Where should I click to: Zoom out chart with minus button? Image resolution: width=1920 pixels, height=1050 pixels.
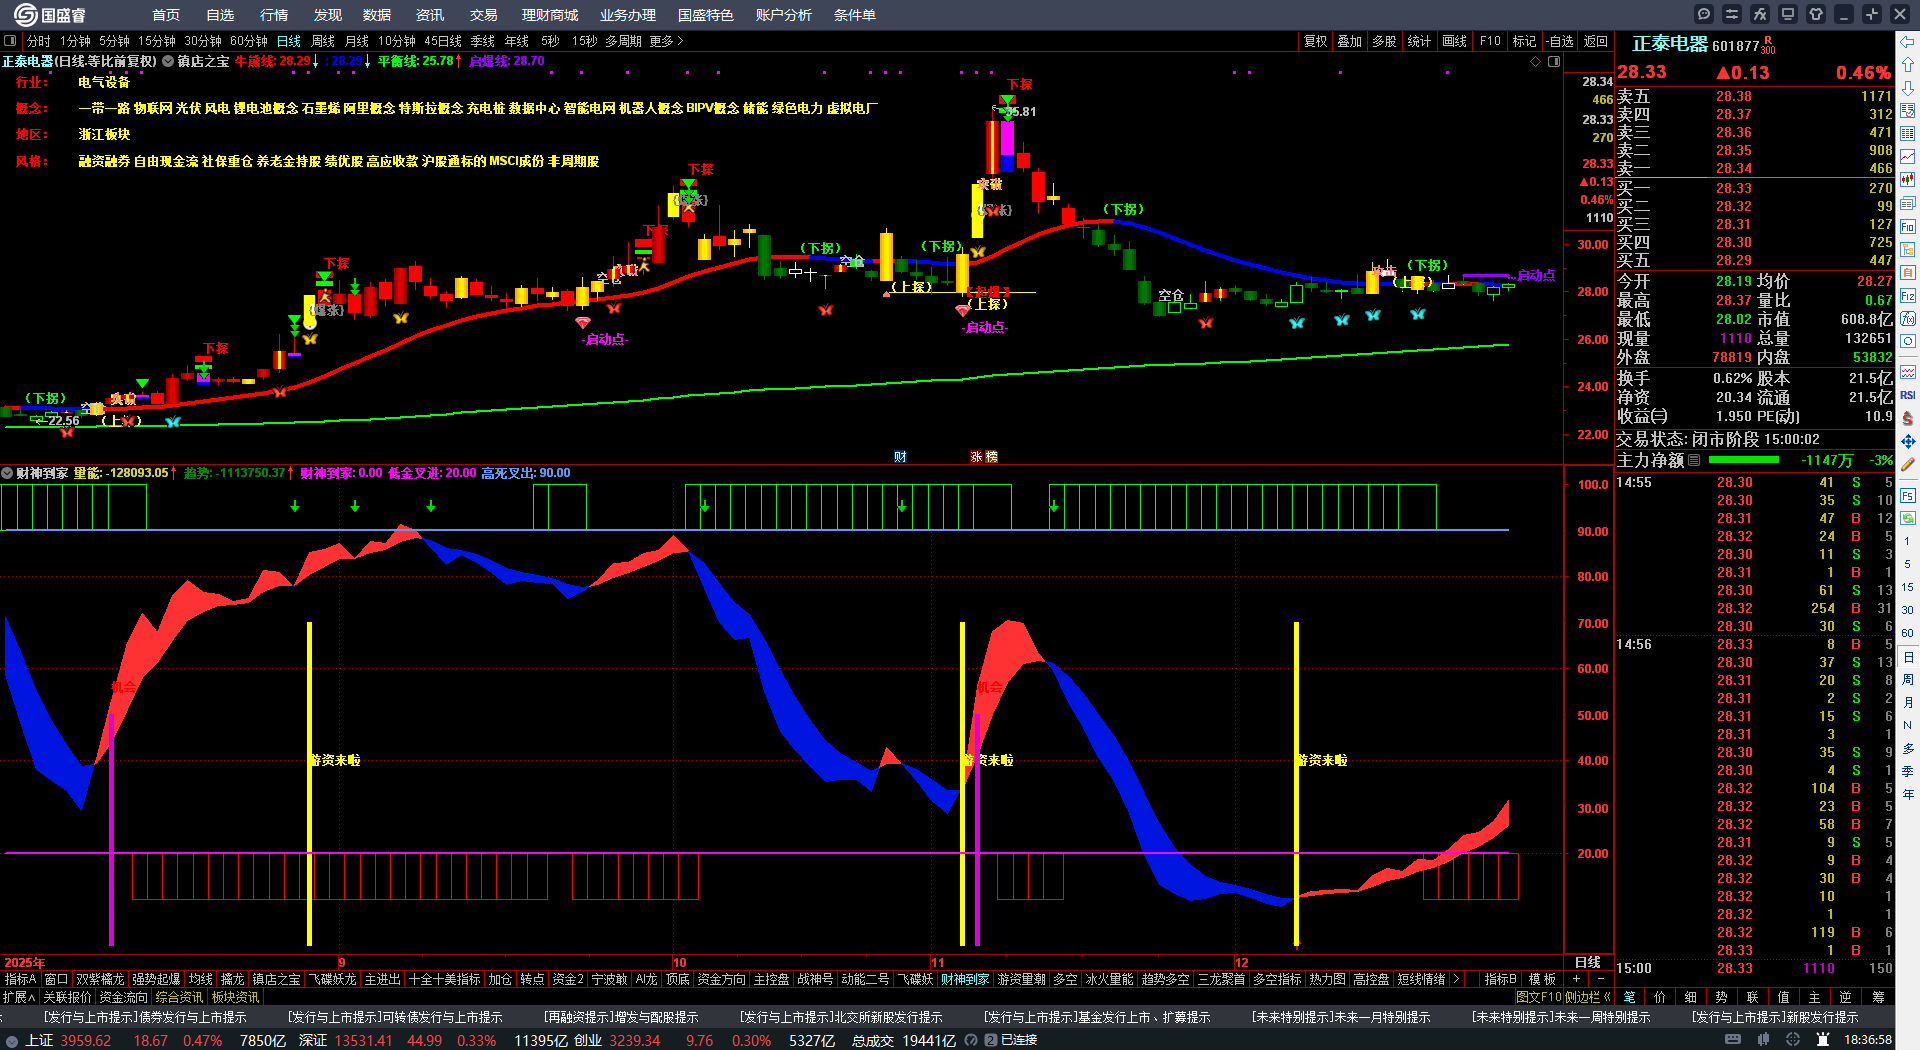(x=1600, y=979)
